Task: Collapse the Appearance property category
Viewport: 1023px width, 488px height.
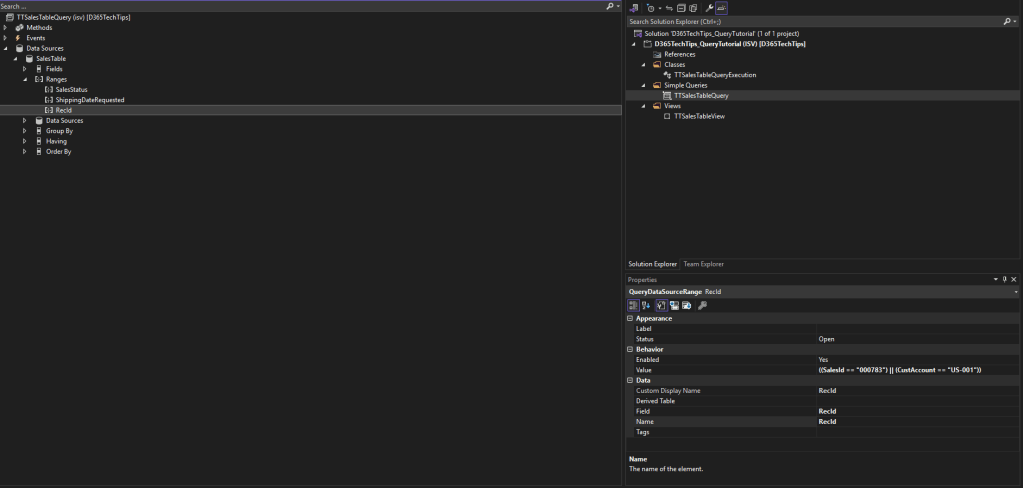Action: click(x=631, y=318)
